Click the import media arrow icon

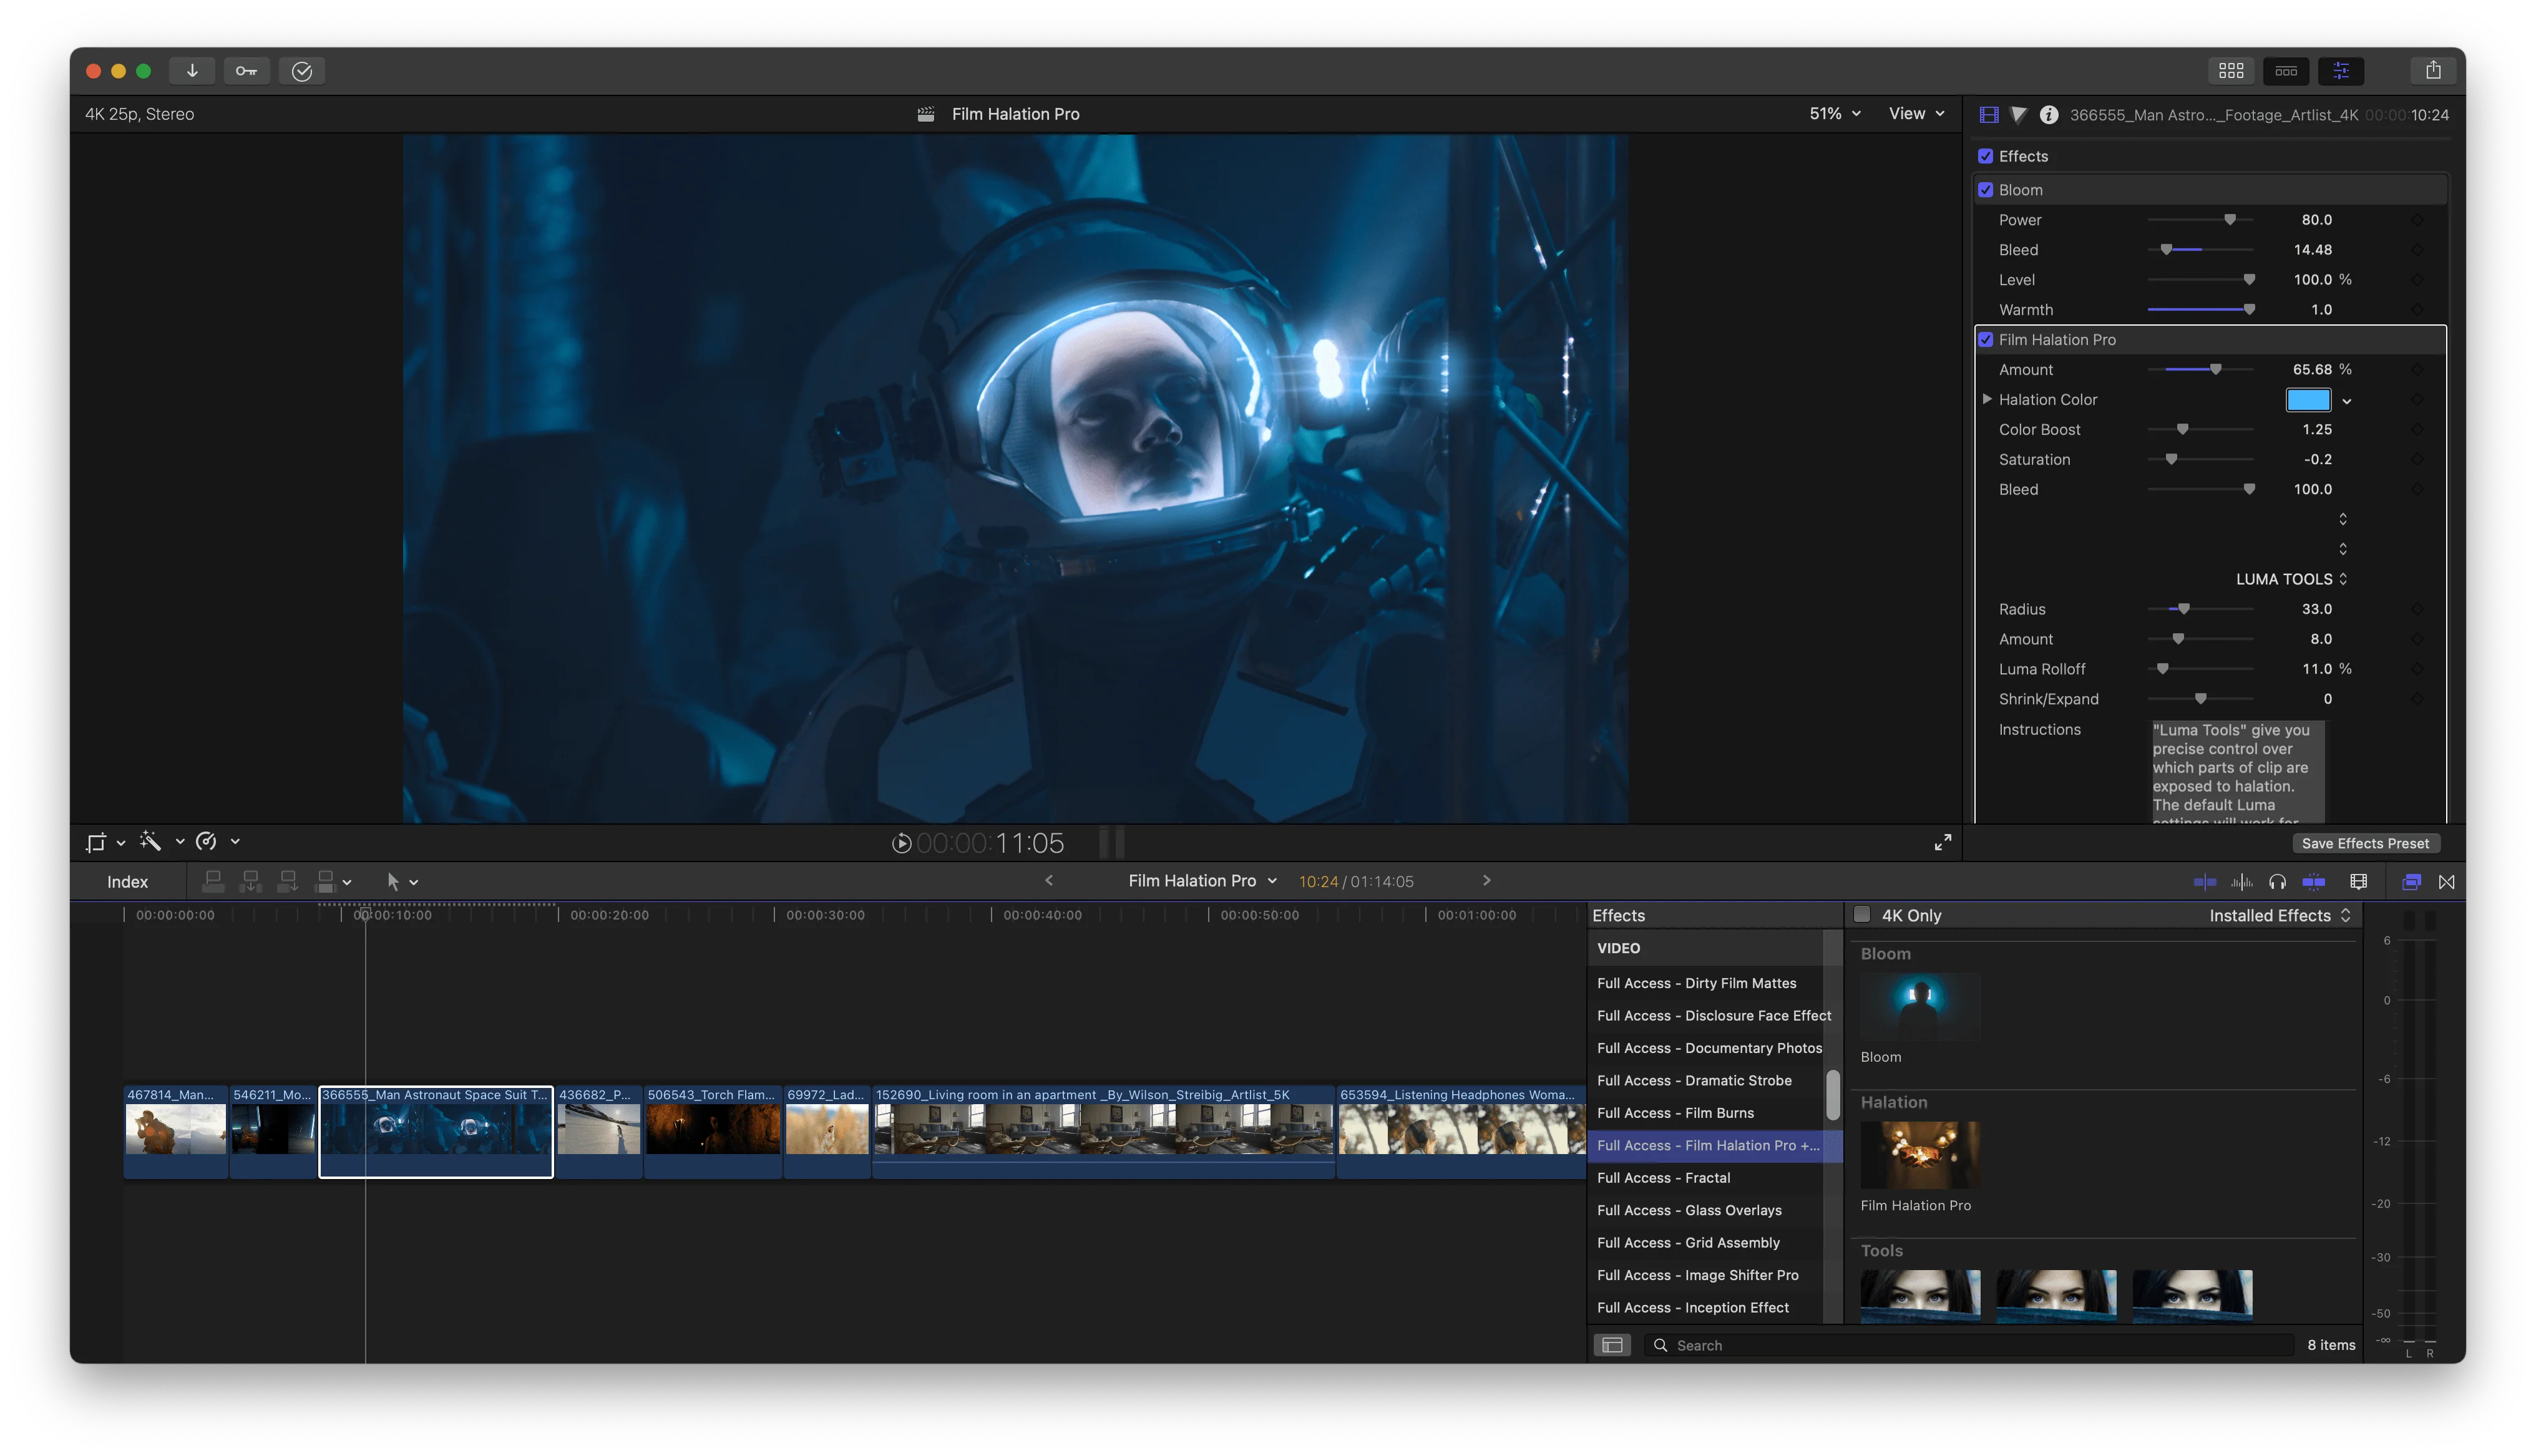click(192, 71)
